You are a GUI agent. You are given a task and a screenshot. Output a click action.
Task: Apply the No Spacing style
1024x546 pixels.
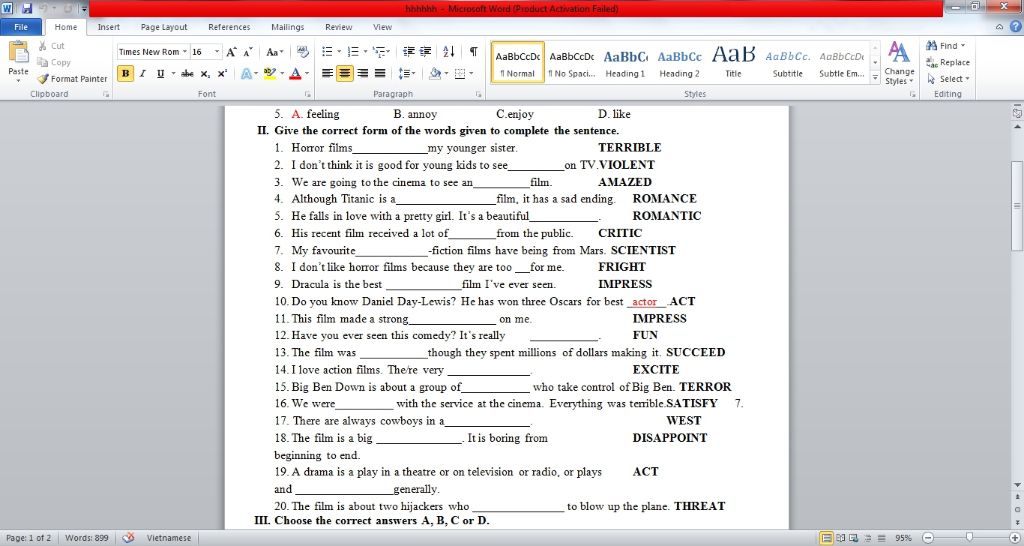click(x=571, y=63)
